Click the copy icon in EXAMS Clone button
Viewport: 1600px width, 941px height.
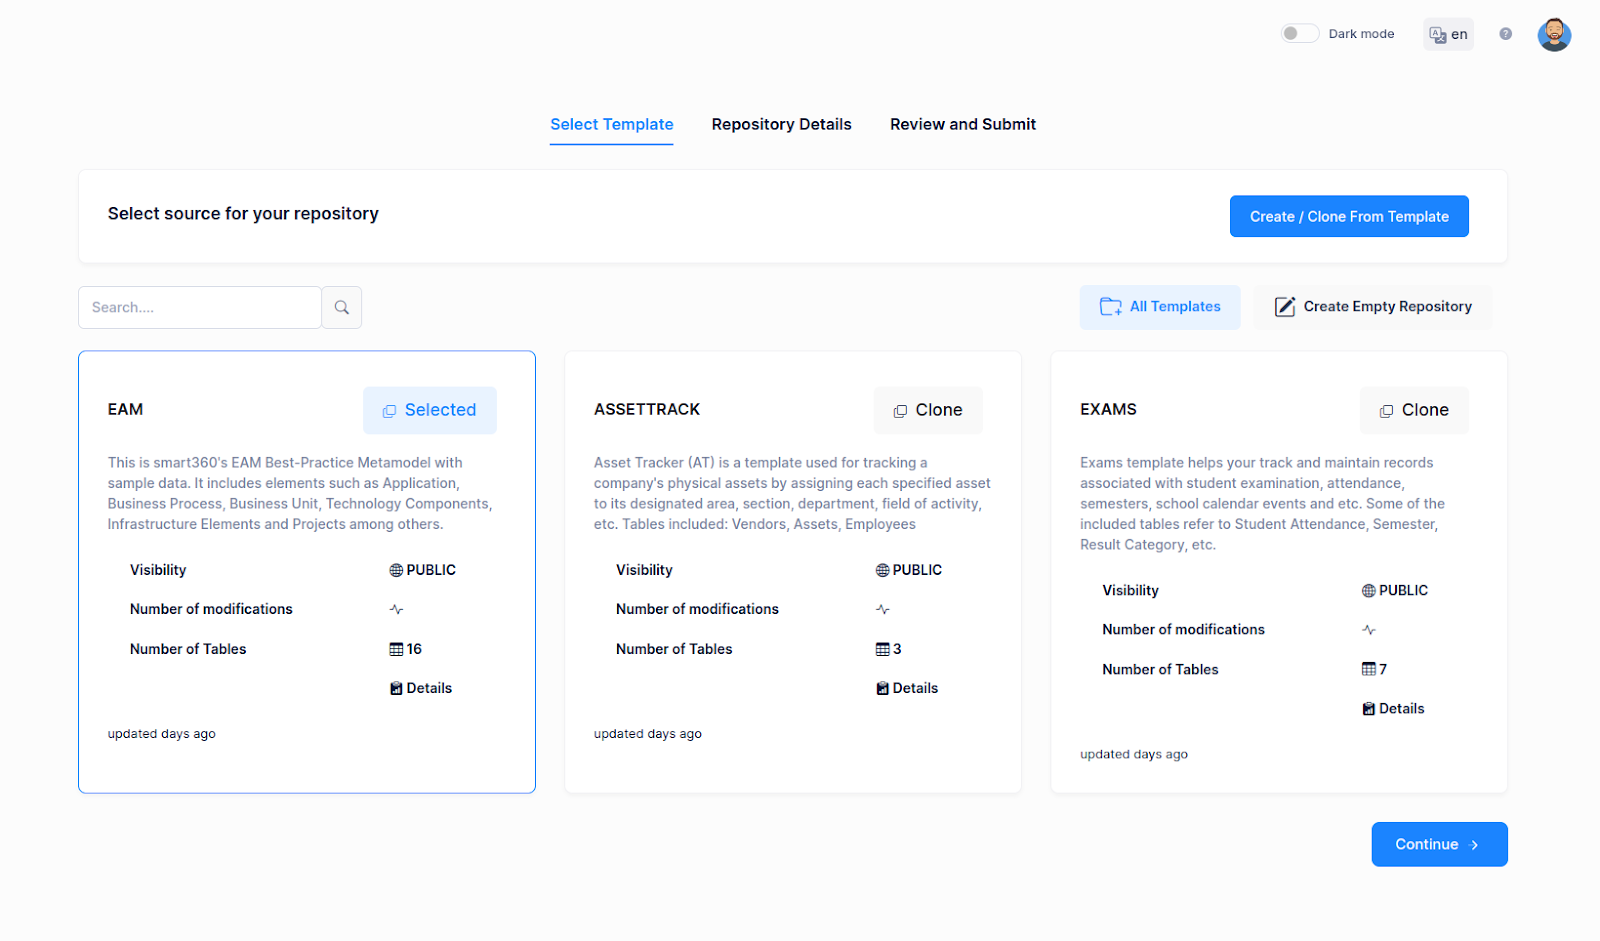click(x=1386, y=411)
